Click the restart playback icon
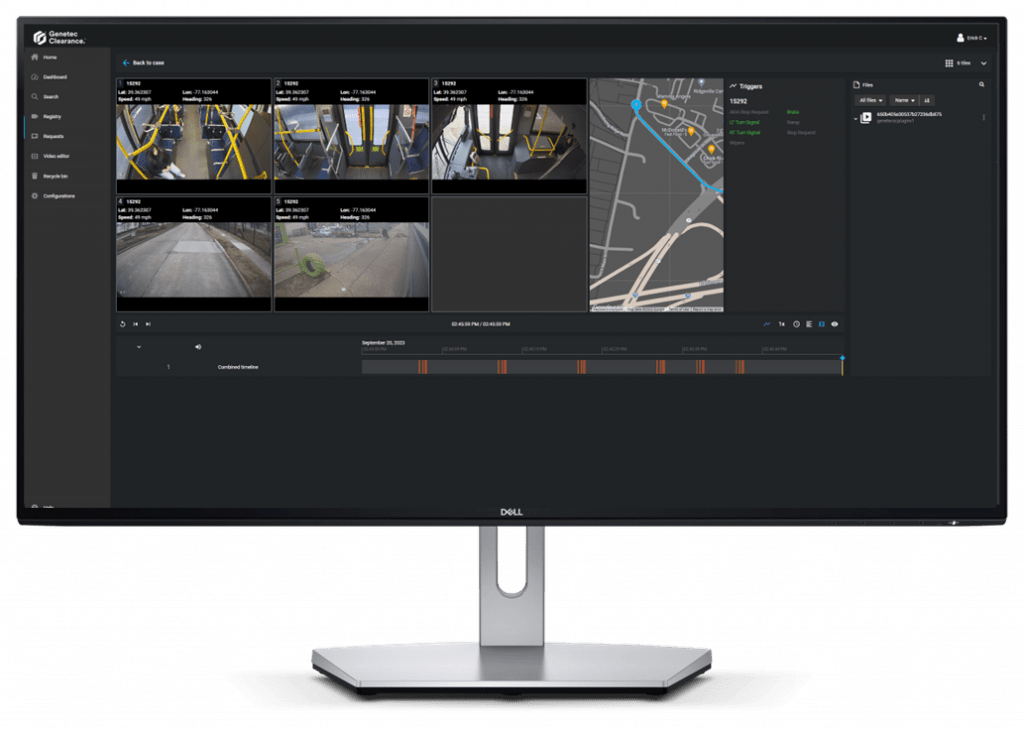This screenshot has height=729, width=1024. pos(122,324)
